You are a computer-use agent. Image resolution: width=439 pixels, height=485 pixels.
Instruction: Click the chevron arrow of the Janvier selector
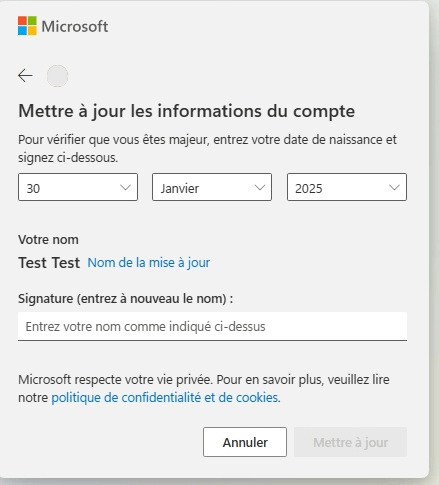(260, 188)
